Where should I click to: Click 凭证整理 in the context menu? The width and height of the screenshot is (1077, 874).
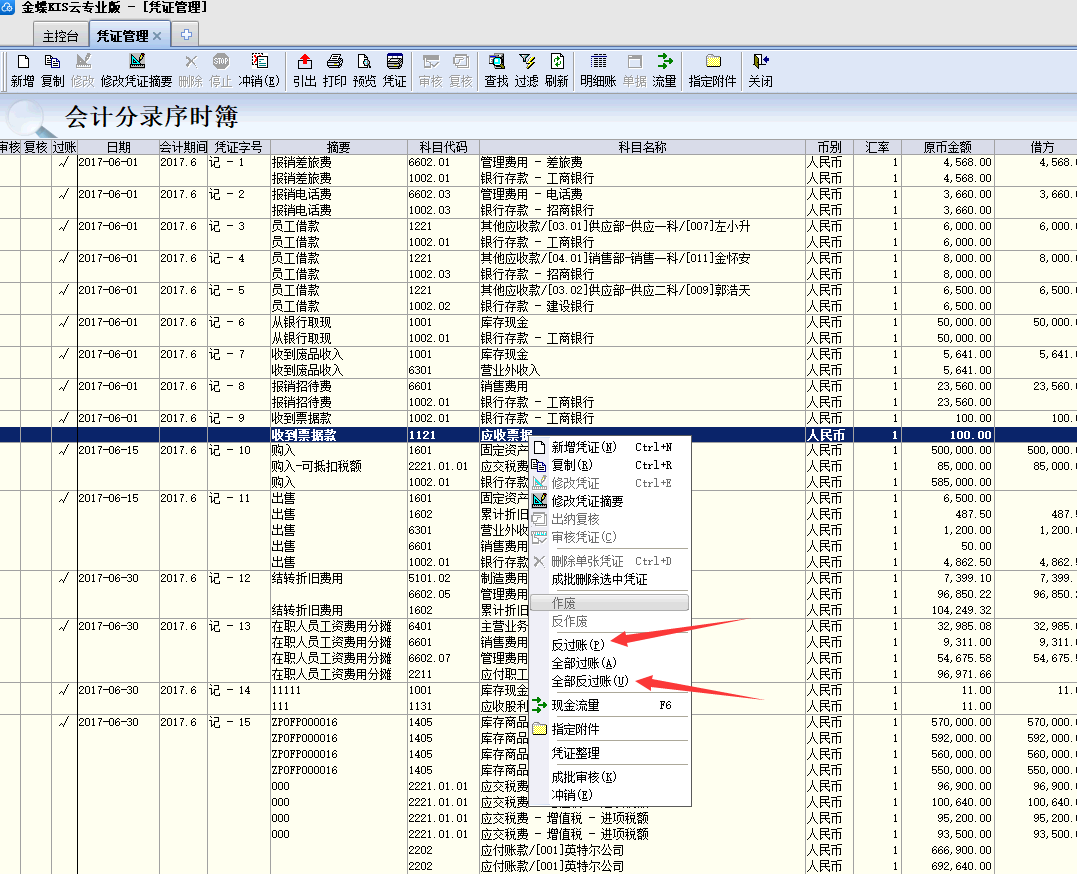point(576,753)
